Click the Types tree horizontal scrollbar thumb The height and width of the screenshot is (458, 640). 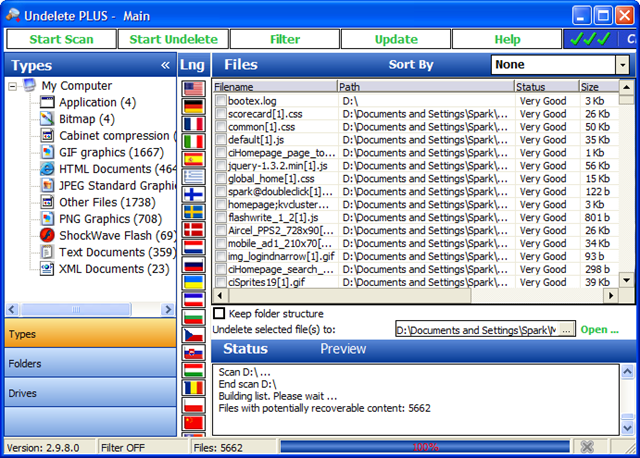76,309
